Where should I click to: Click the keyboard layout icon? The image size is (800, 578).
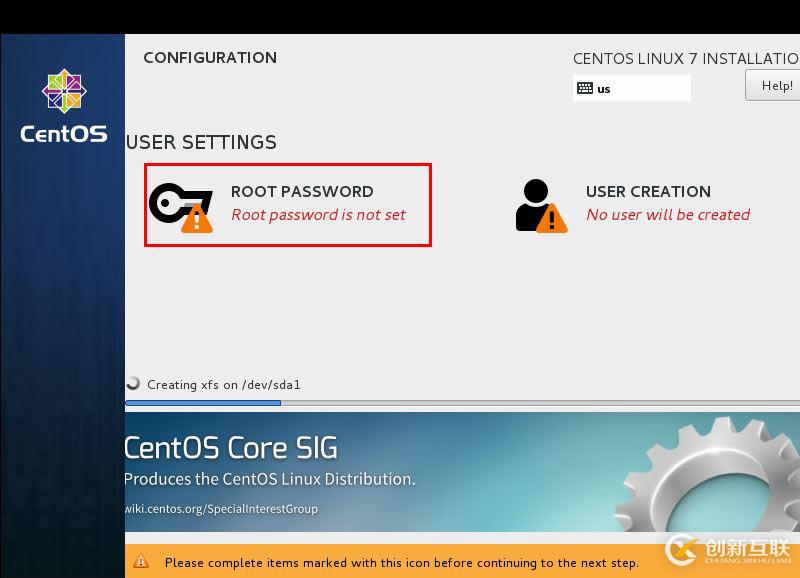point(585,88)
